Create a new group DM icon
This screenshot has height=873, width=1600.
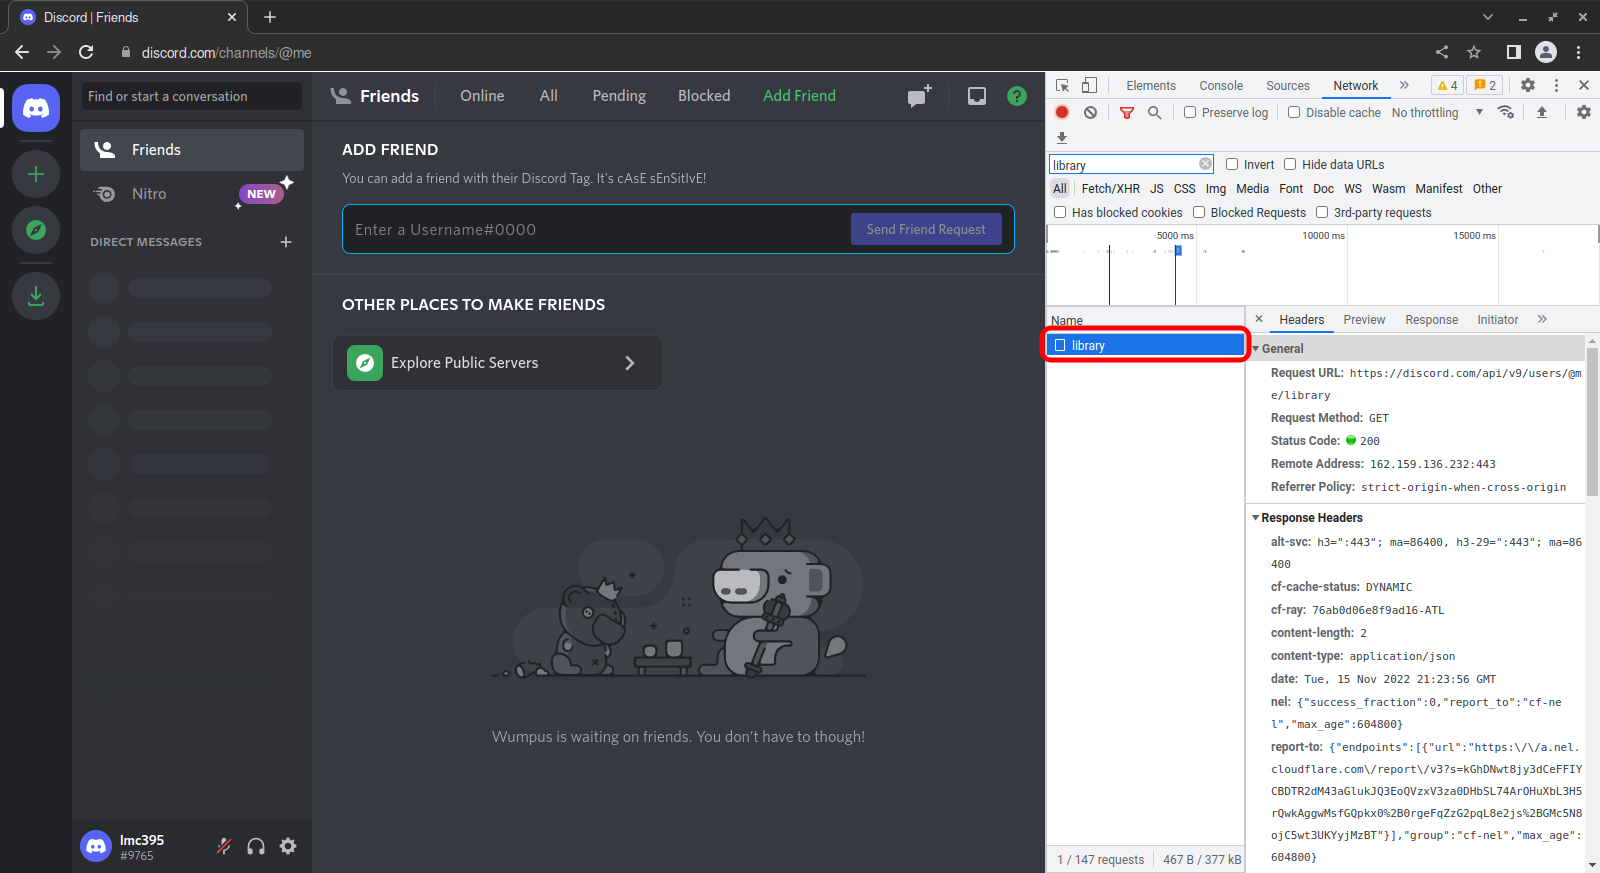919,96
